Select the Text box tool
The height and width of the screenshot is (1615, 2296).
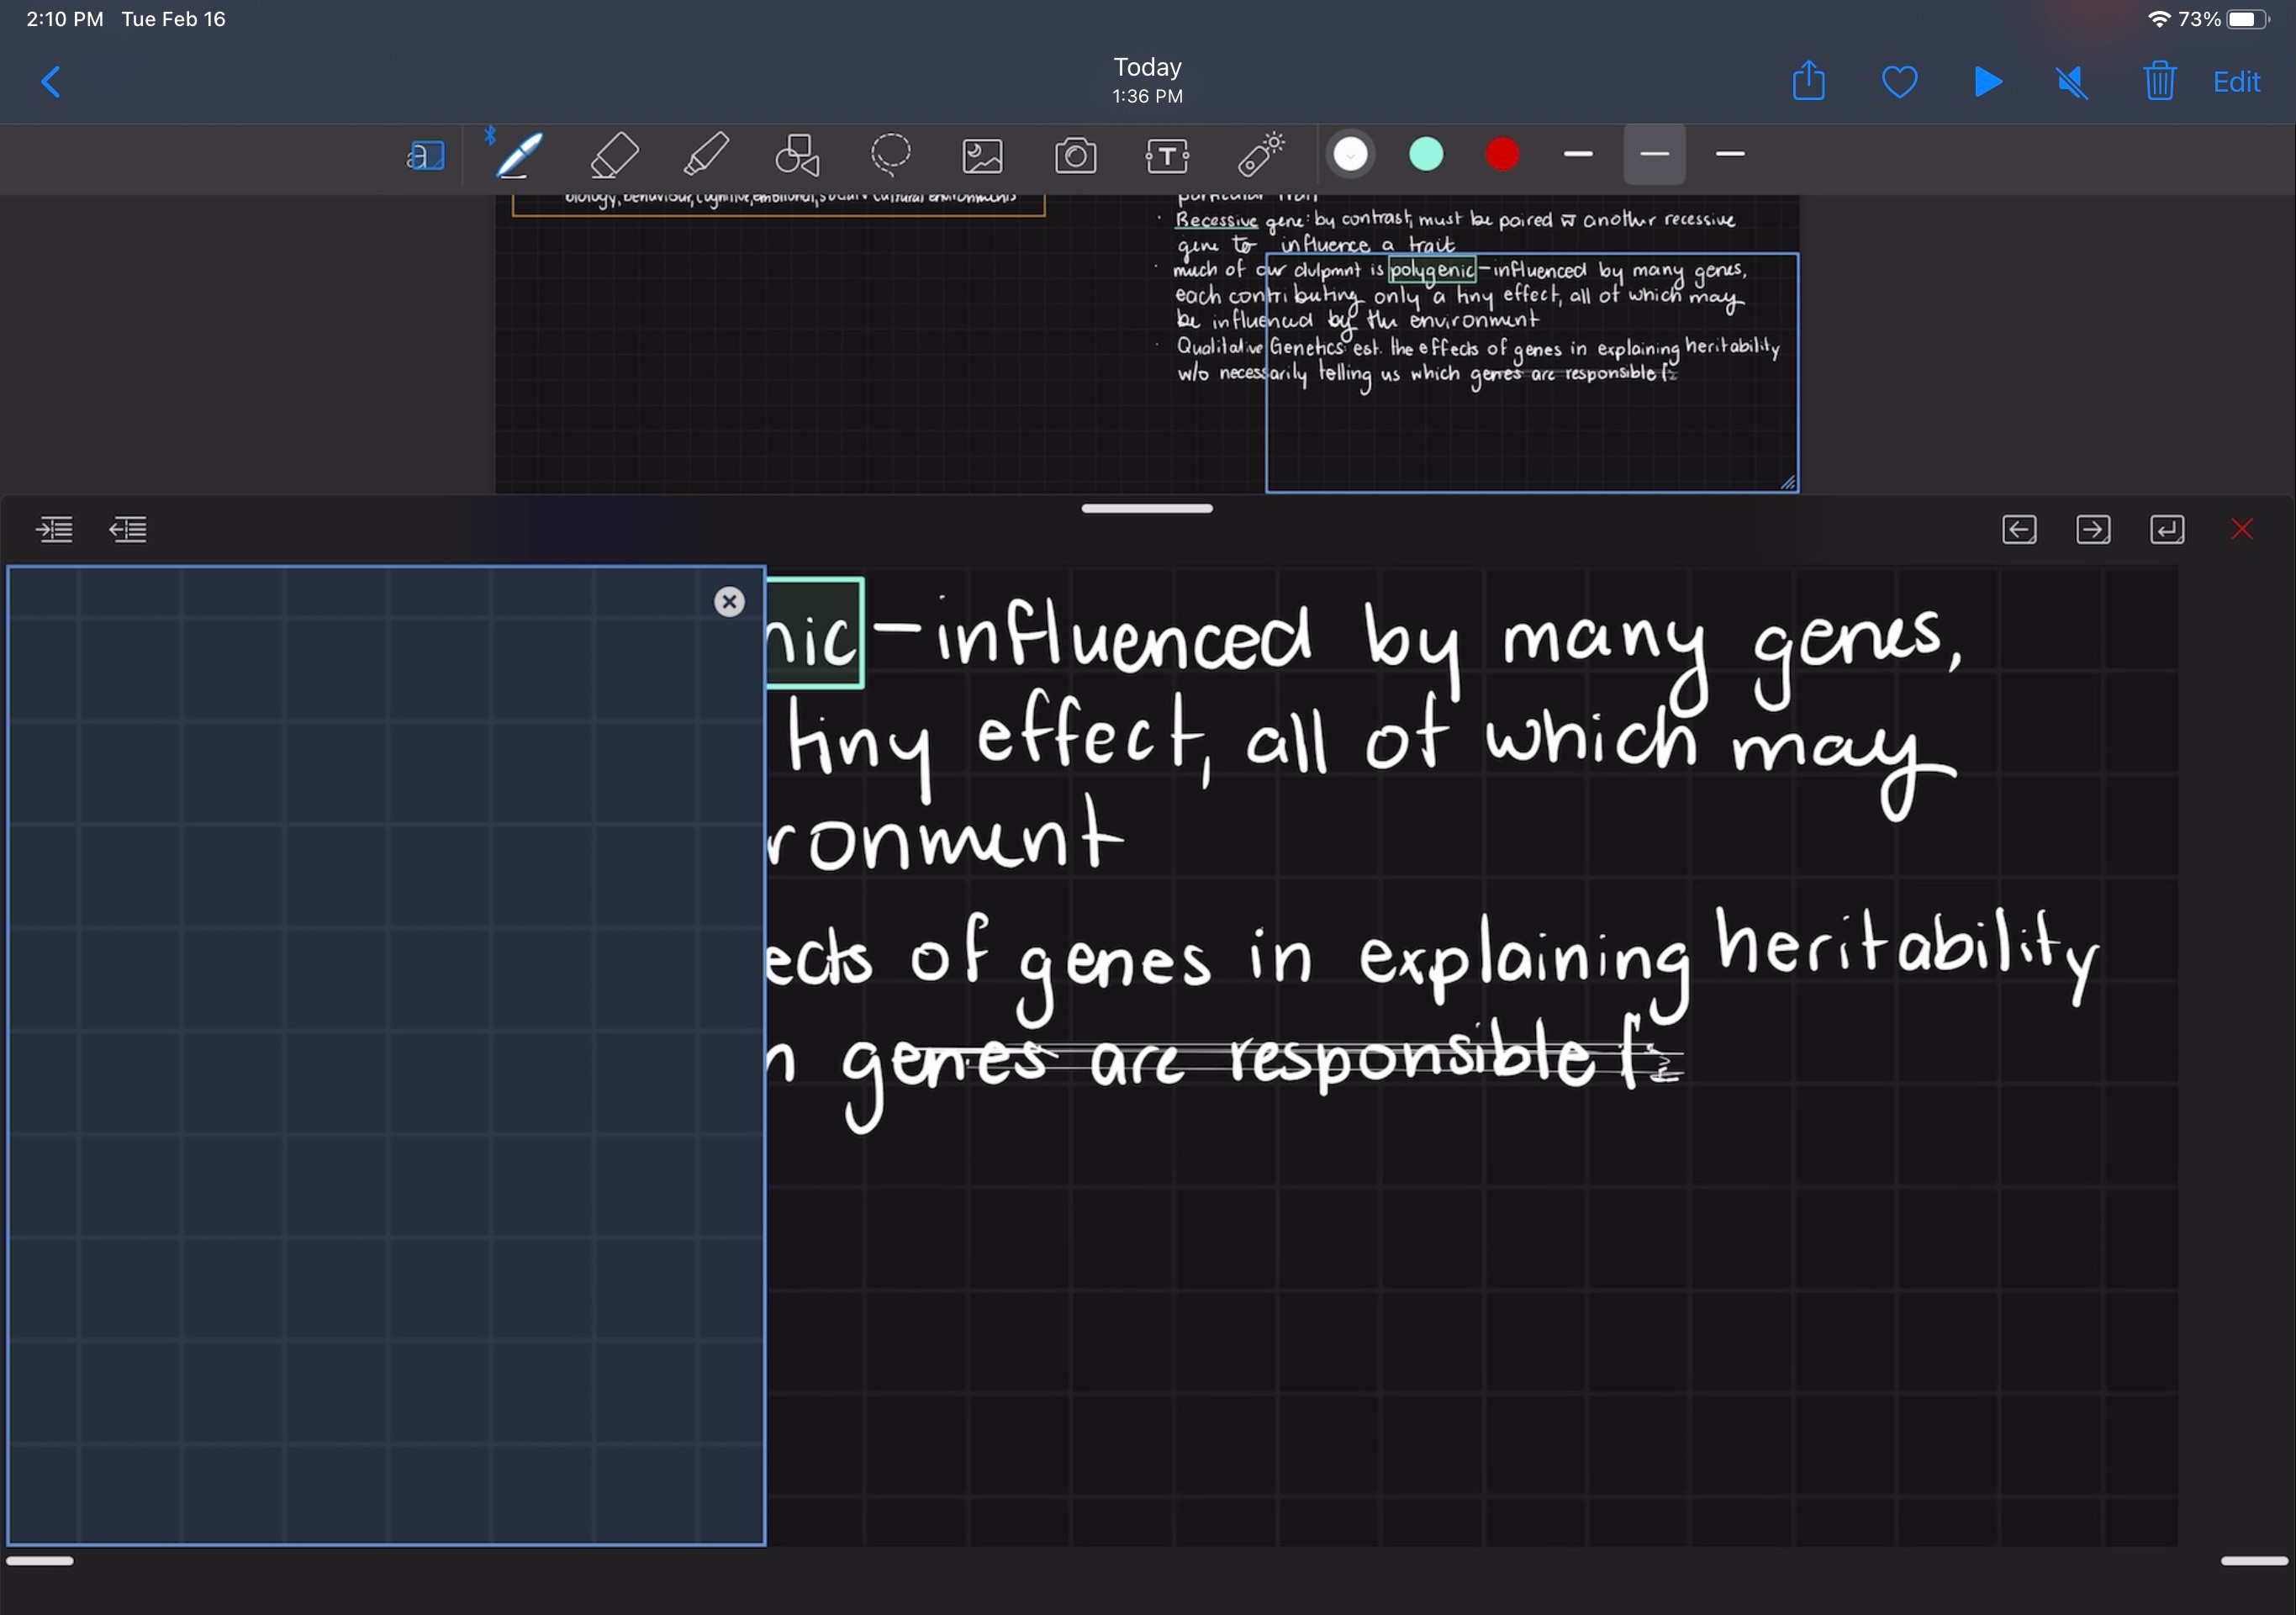(x=1167, y=155)
